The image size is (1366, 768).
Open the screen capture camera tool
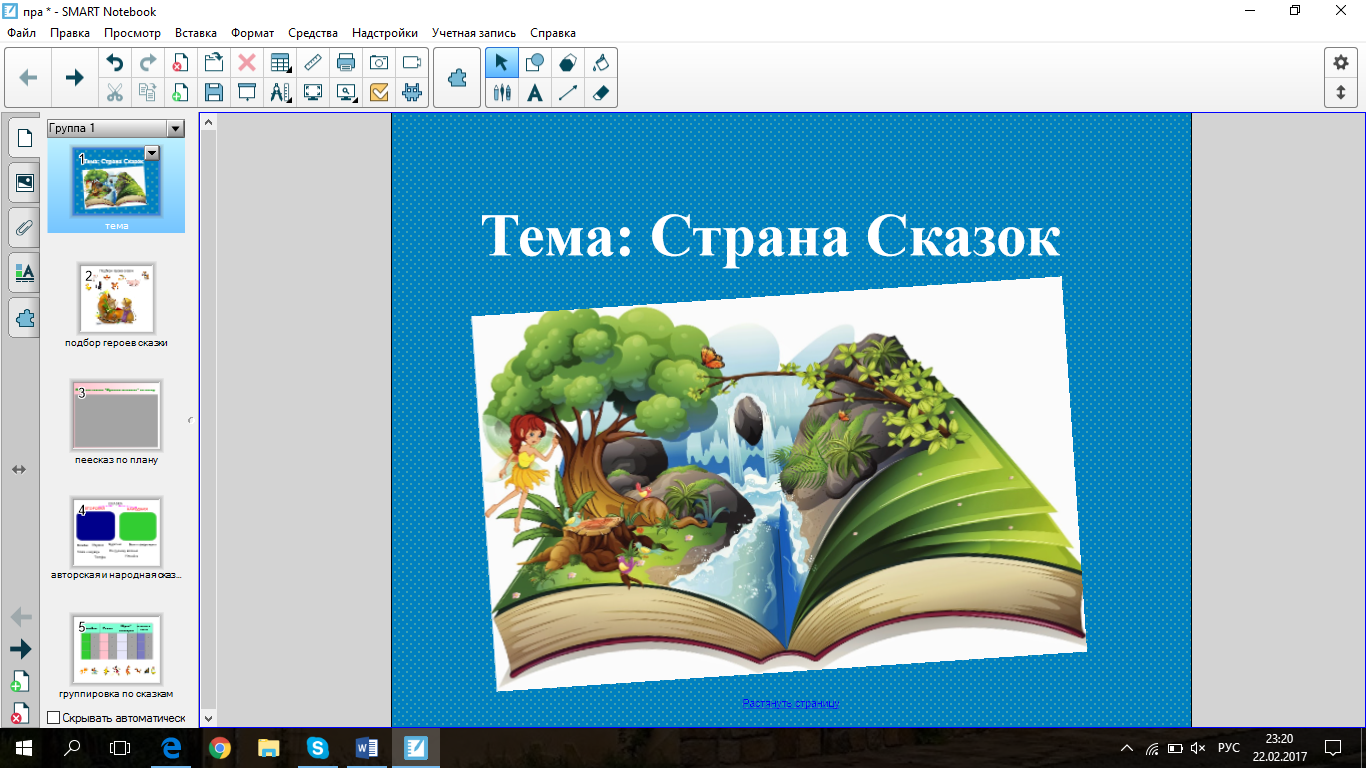pos(379,62)
